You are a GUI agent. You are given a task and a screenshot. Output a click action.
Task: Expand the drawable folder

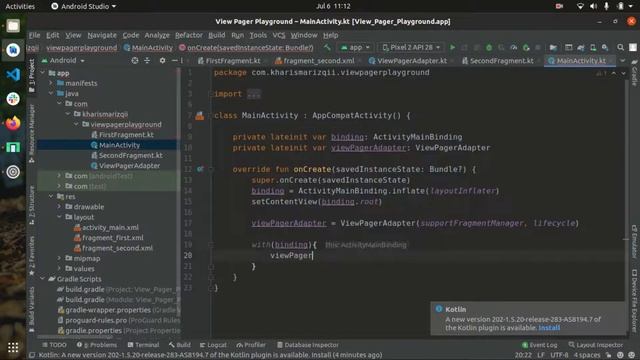coord(60,207)
